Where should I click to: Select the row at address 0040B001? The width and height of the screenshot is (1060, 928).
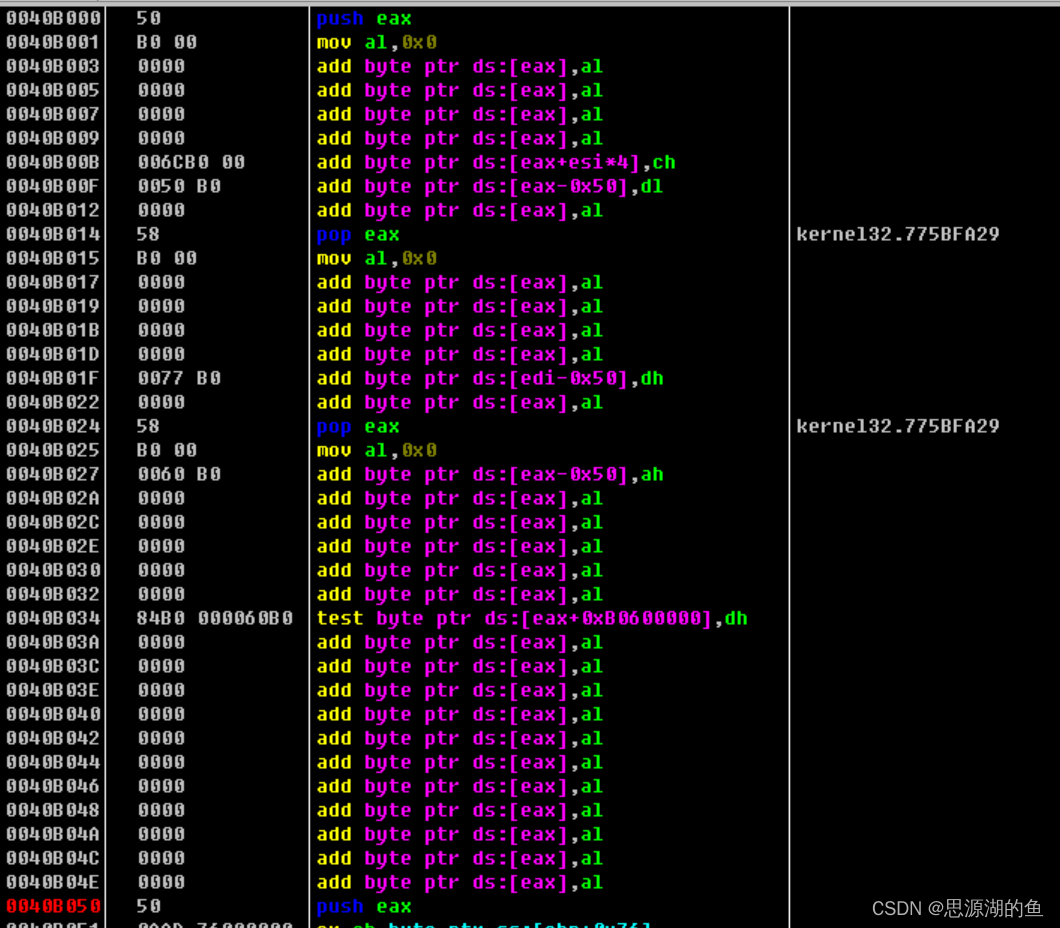(53, 43)
